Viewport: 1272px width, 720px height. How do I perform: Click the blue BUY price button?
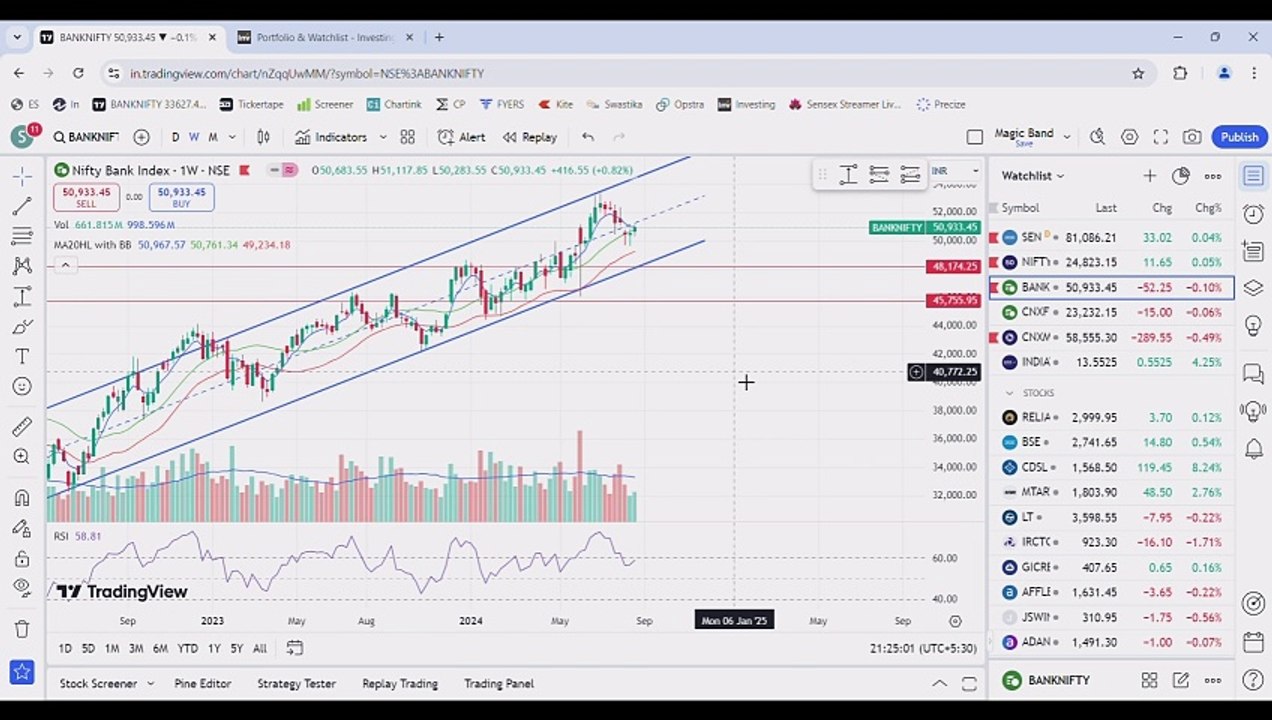181,197
